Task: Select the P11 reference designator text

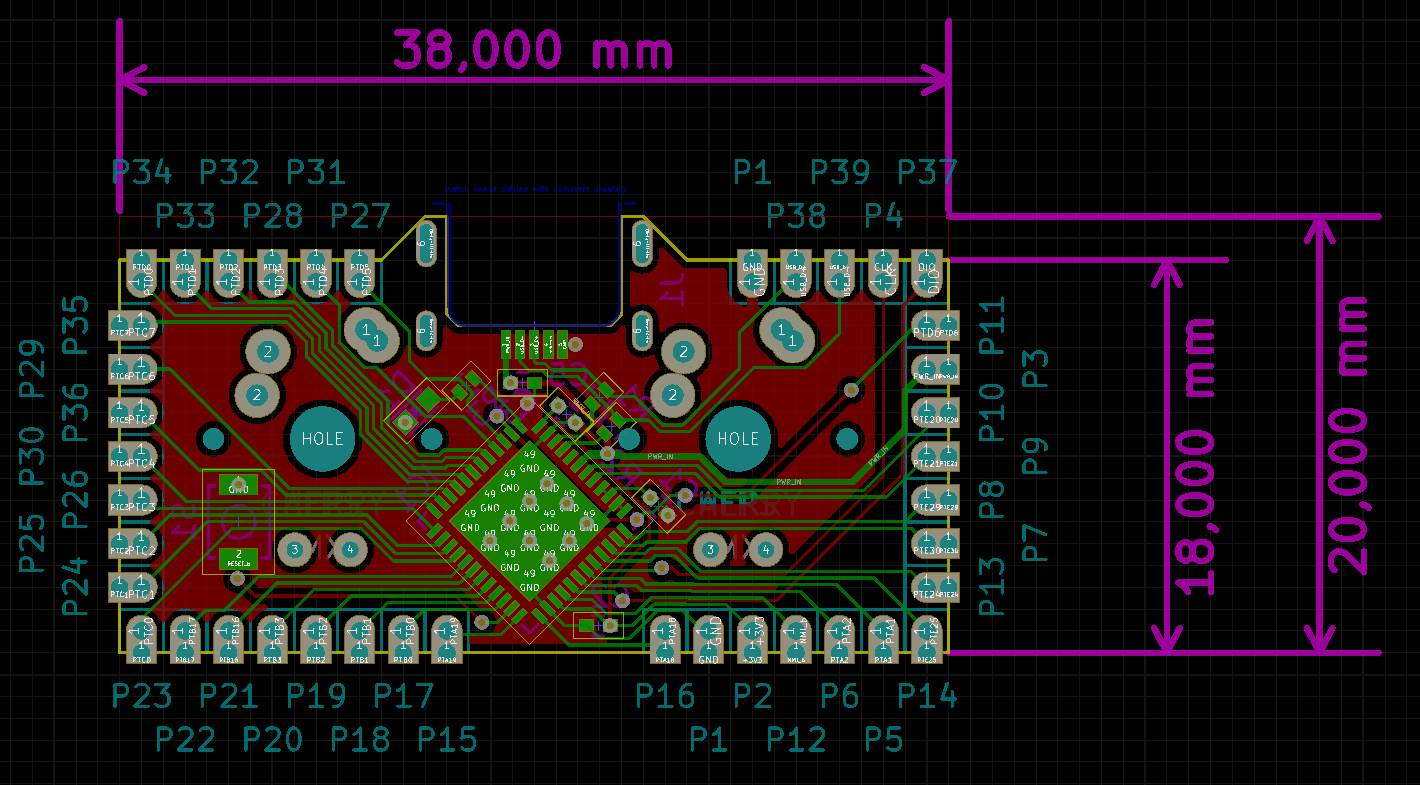Action: (993, 326)
